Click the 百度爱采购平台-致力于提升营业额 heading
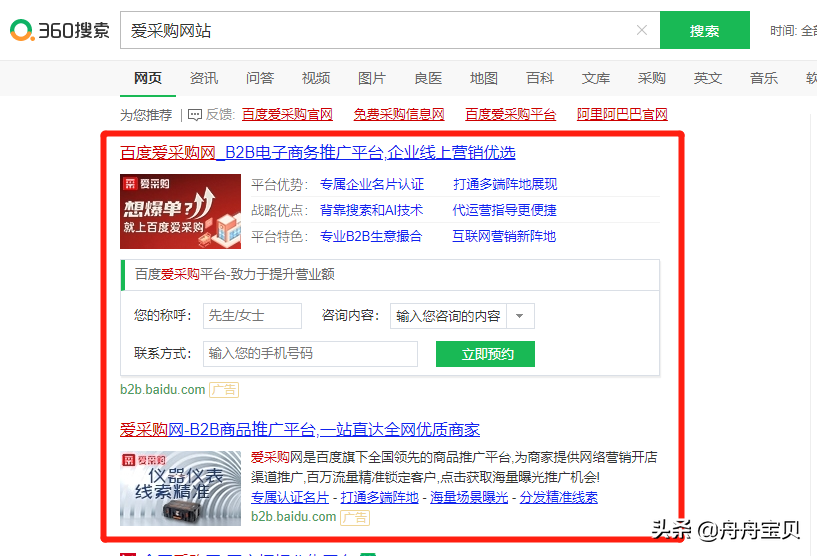 [x=235, y=274]
